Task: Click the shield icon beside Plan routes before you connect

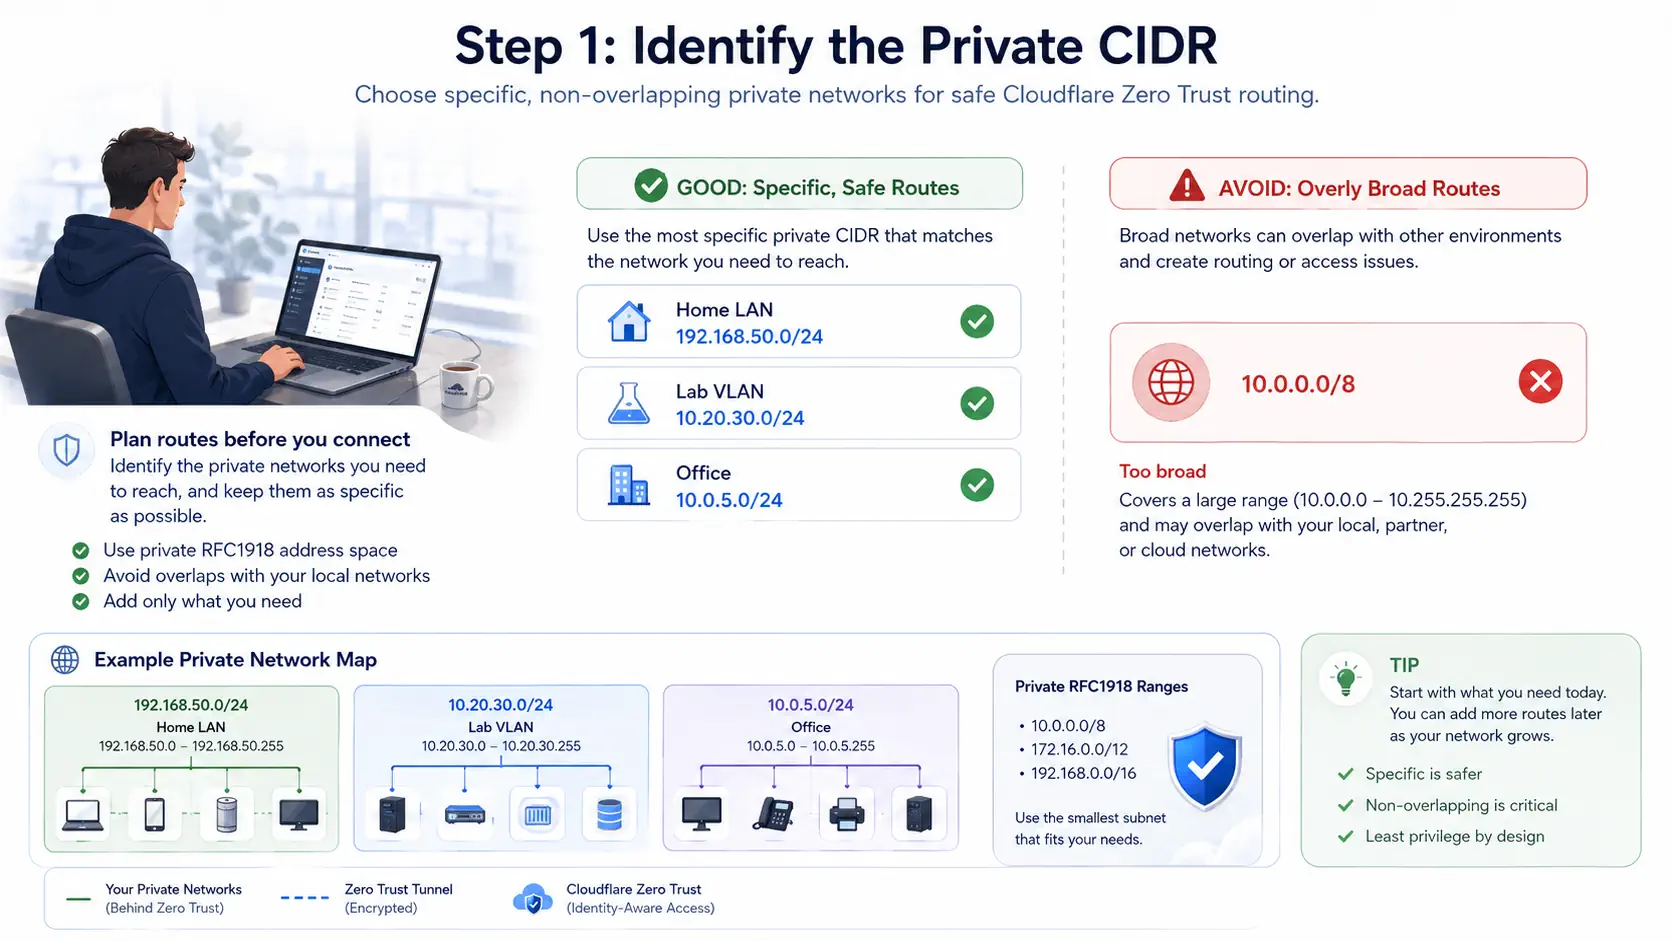Action: click(x=67, y=451)
